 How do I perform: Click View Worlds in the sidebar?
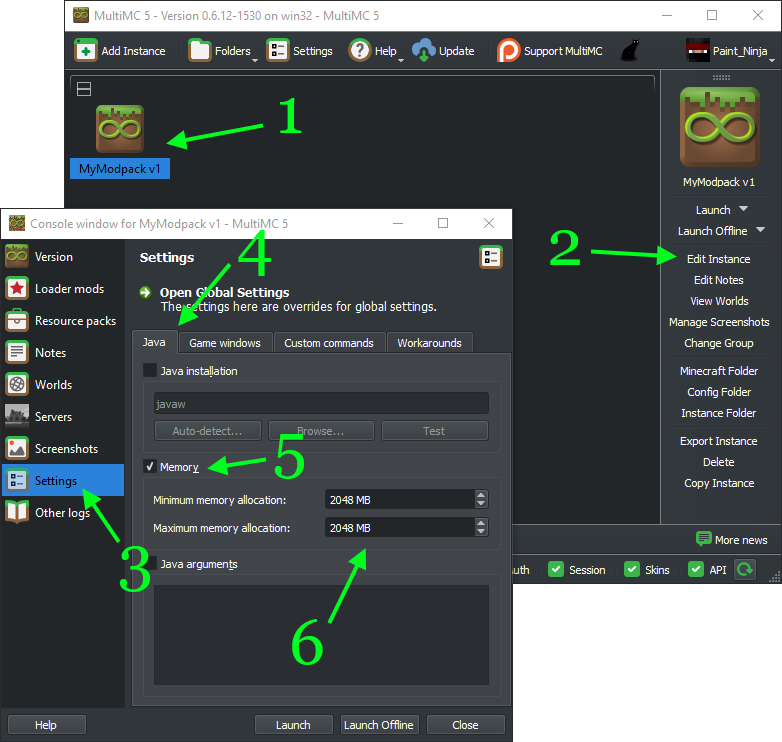(719, 301)
